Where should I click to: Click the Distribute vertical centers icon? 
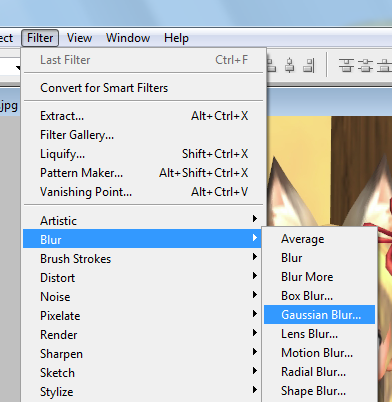366,65
